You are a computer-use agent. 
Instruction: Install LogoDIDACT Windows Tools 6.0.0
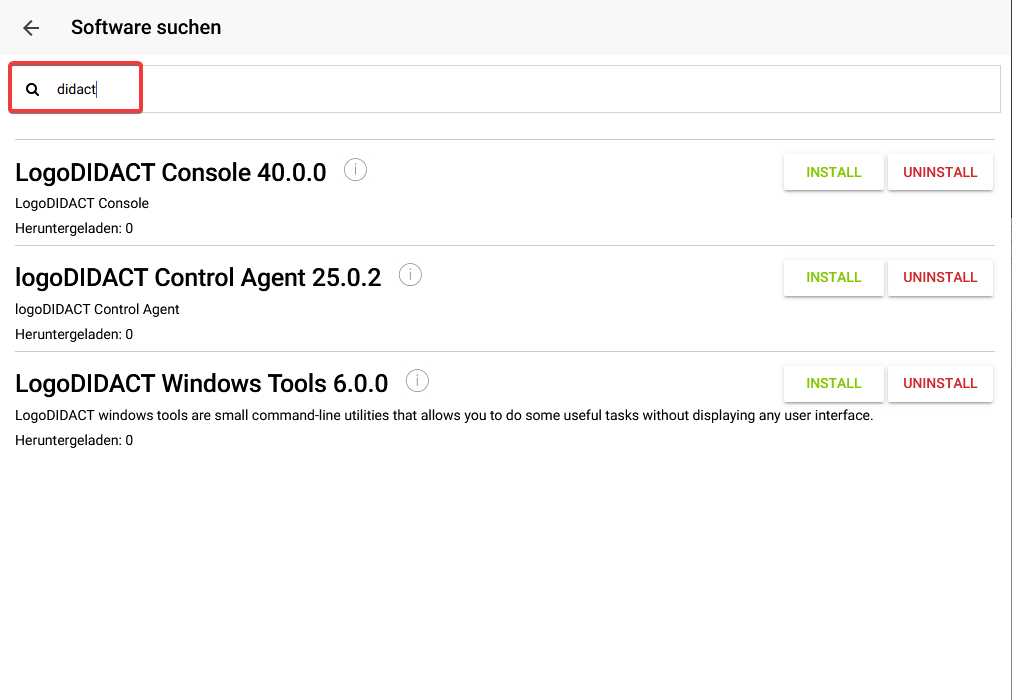[x=833, y=383]
